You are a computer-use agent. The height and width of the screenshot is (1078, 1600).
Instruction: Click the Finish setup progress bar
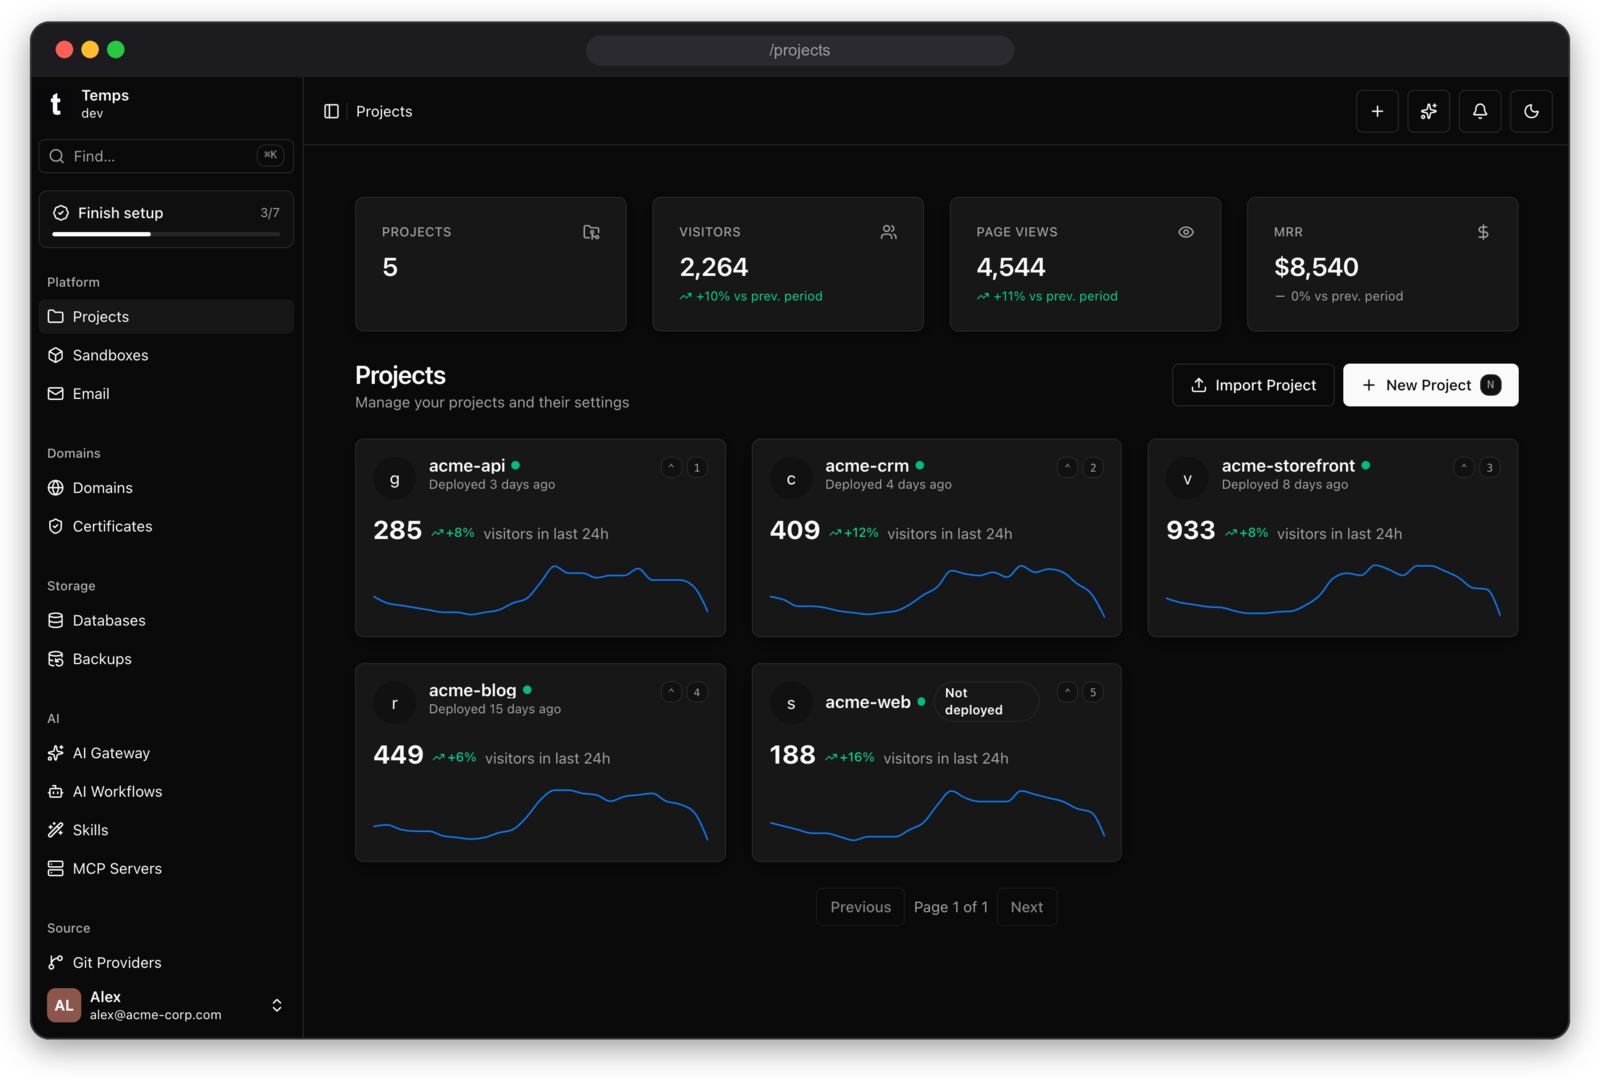(x=166, y=234)
